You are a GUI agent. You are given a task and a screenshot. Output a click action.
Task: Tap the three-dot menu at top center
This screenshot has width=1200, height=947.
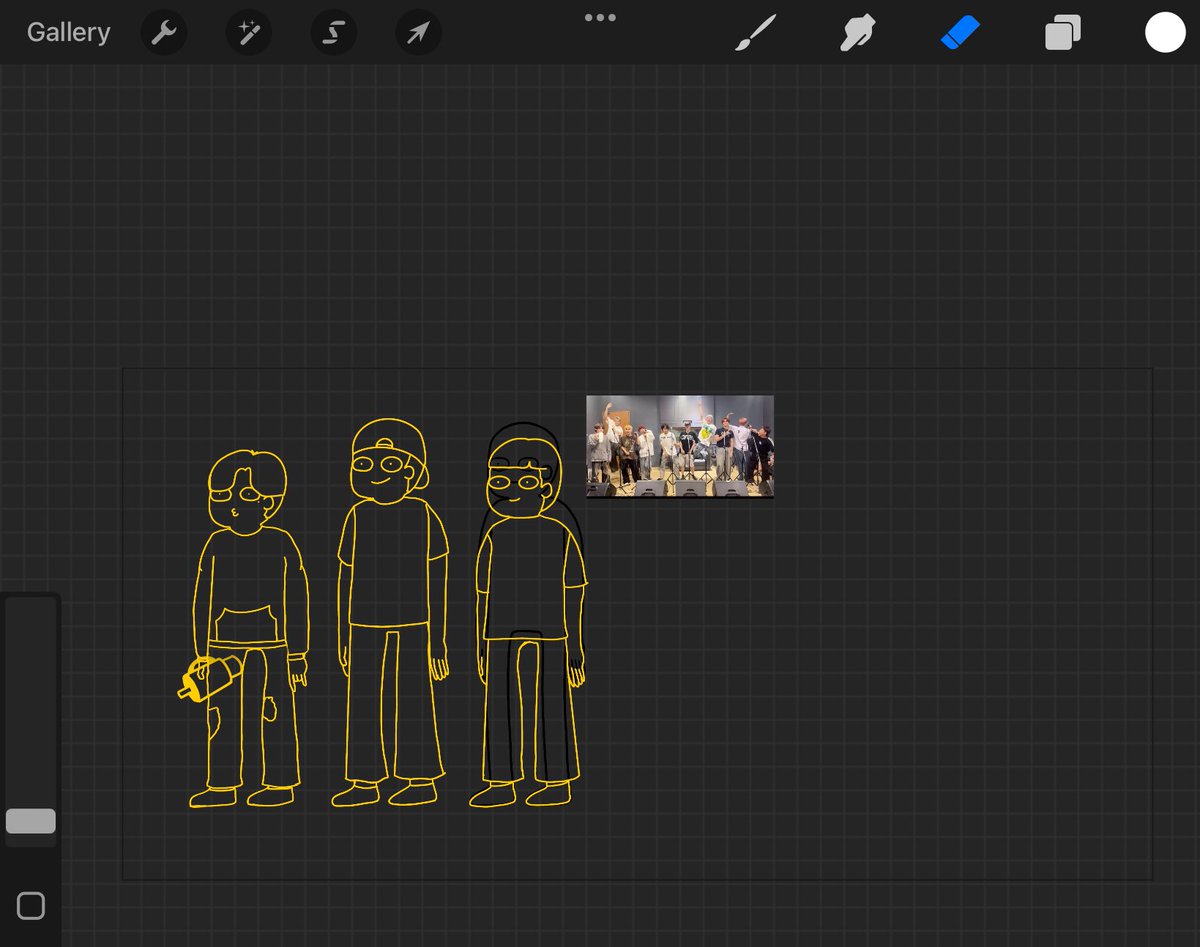click(600, 17)
